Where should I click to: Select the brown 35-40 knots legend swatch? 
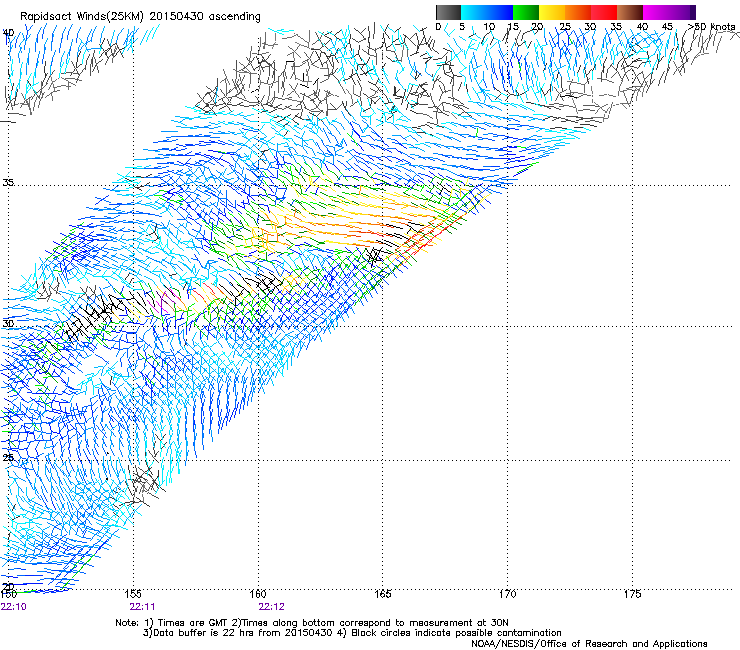pos(630,12)
